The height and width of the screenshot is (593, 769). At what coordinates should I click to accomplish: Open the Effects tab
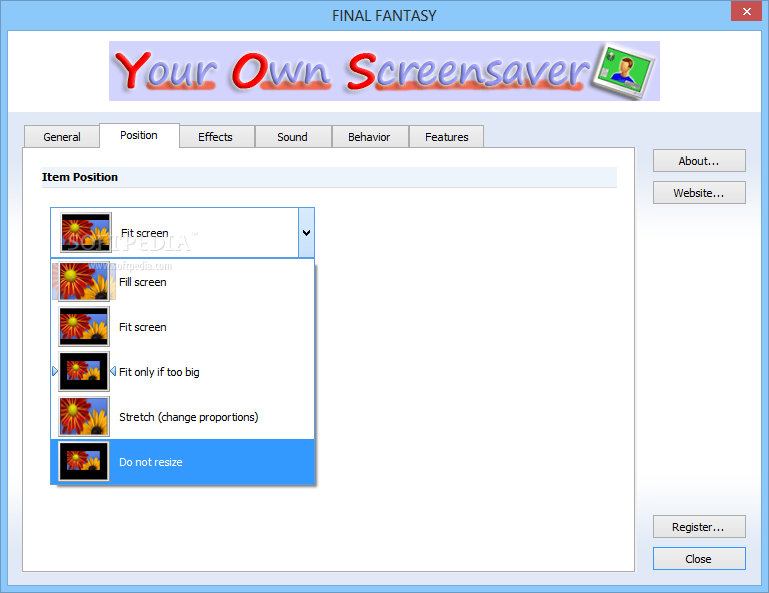[215, 137]
